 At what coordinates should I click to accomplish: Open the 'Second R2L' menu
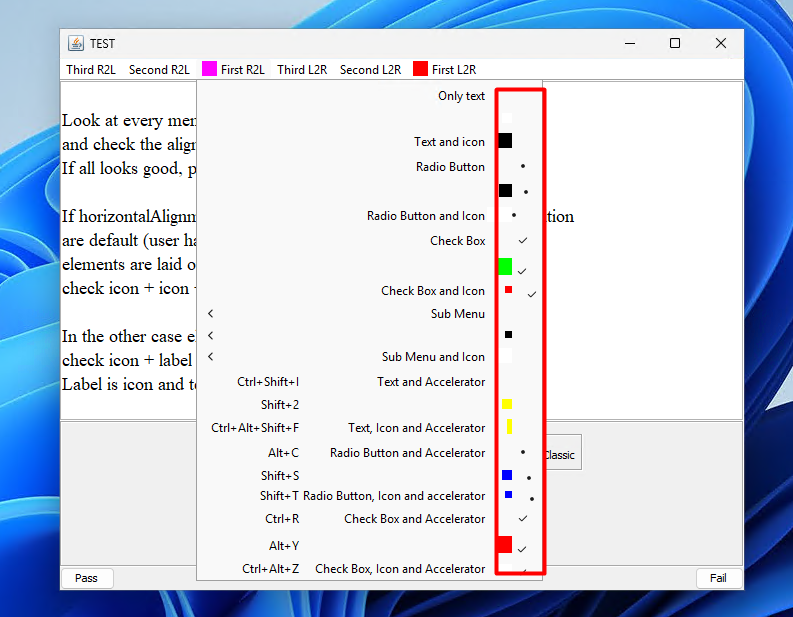[x=159, y=70]
